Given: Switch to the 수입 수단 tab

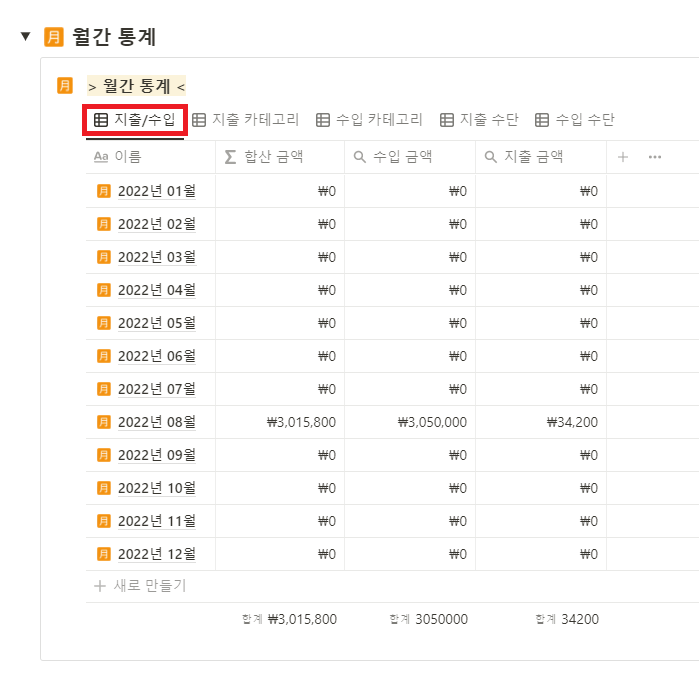Looking at the screenshot, I should (575, 119).
